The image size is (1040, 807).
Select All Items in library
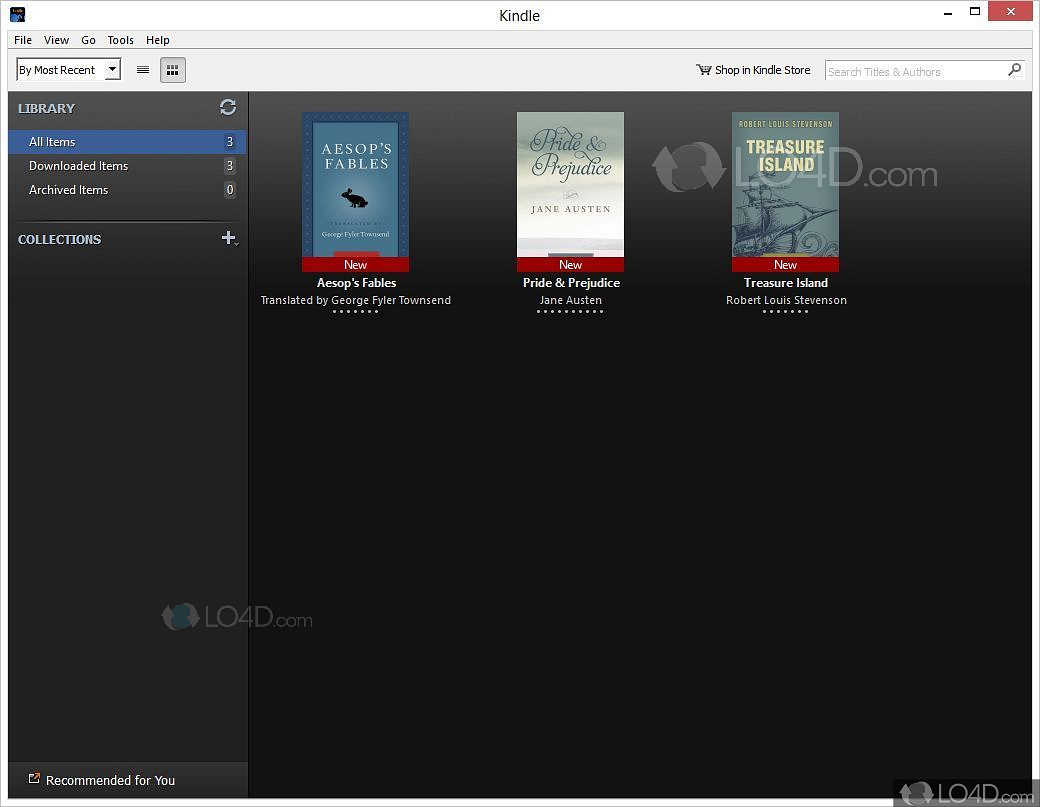click(x=127, y=142)
